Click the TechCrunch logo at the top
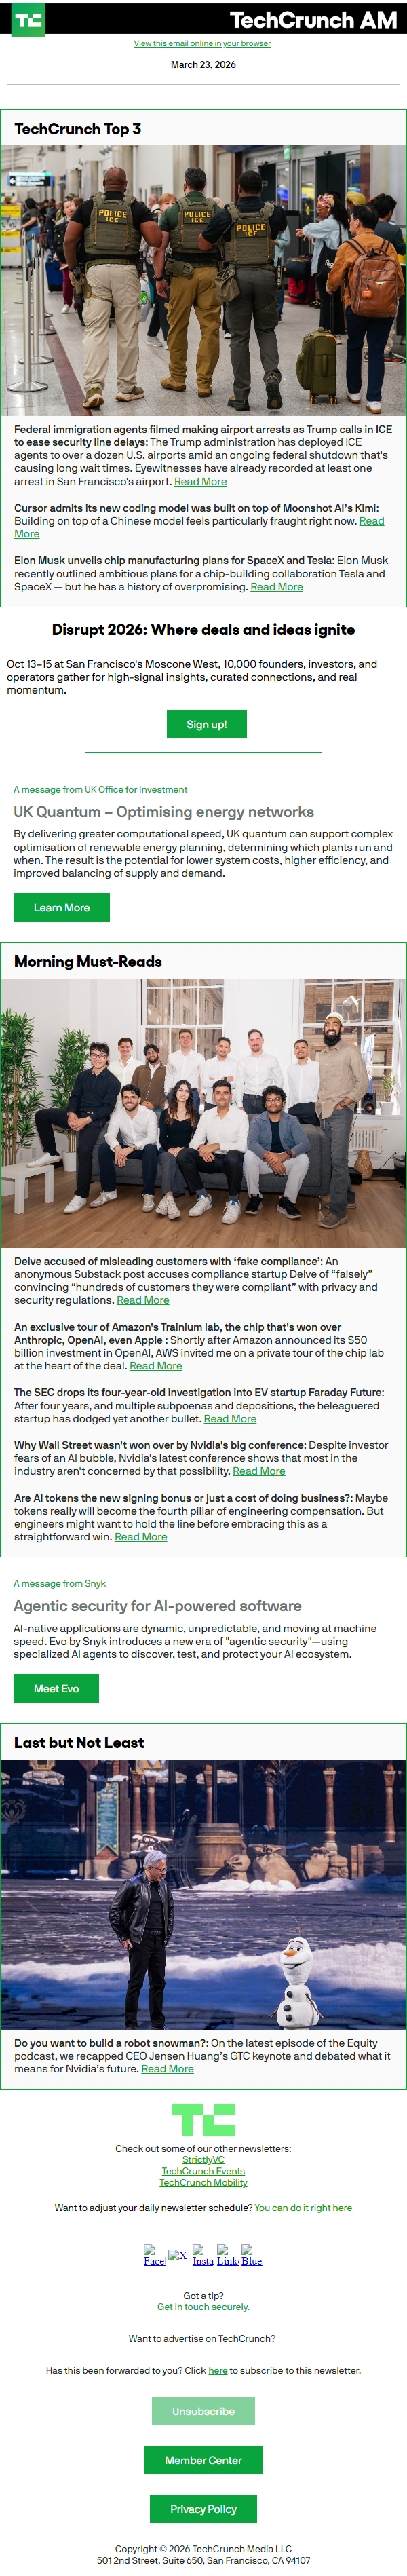 (28, 20)
